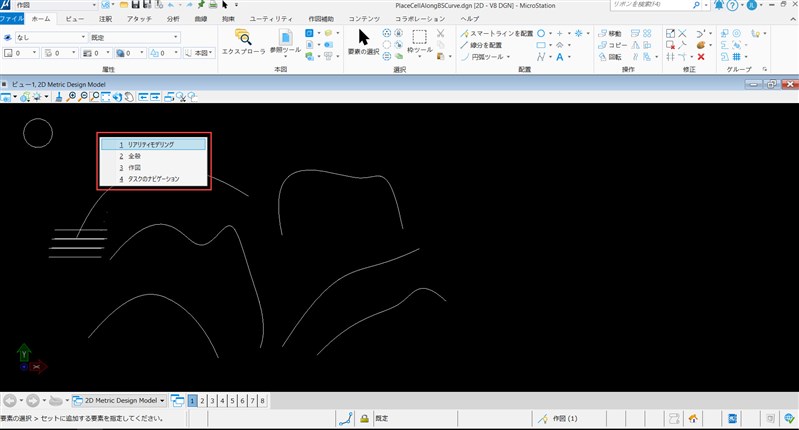Select 2 全般 in the popup menu
The image size is (799, 430).
tap(153, 156)
